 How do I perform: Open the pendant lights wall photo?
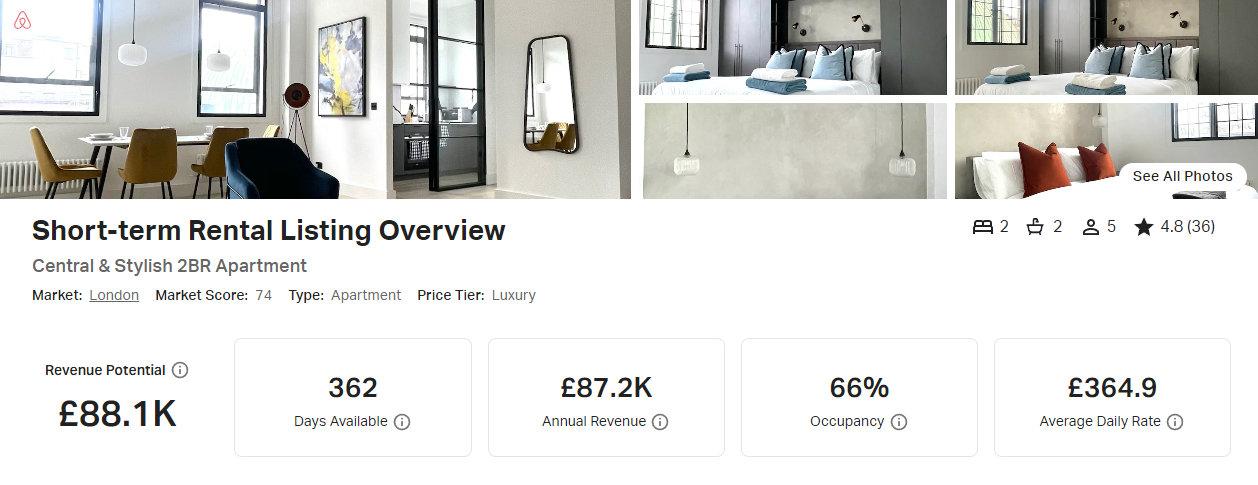[793, 151]
